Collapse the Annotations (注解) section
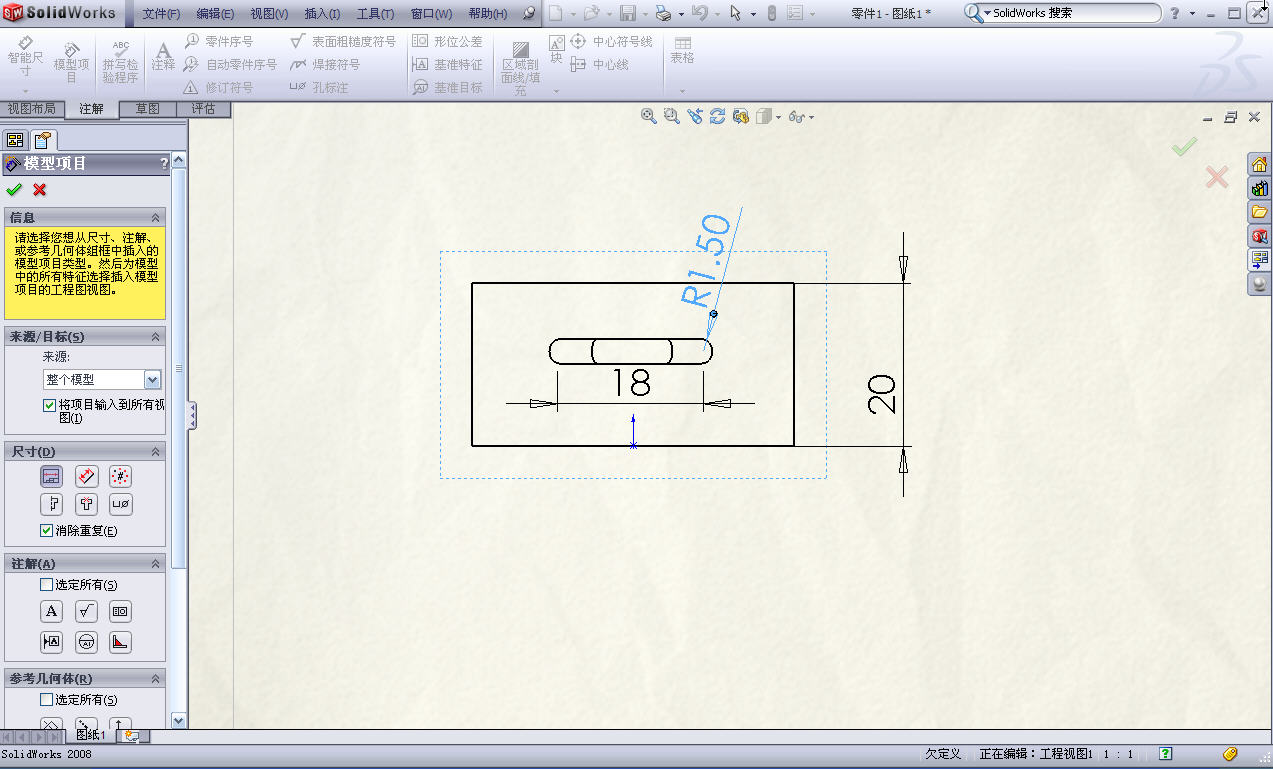Viewport: 1273px width, 769px height. coord(155,564)
